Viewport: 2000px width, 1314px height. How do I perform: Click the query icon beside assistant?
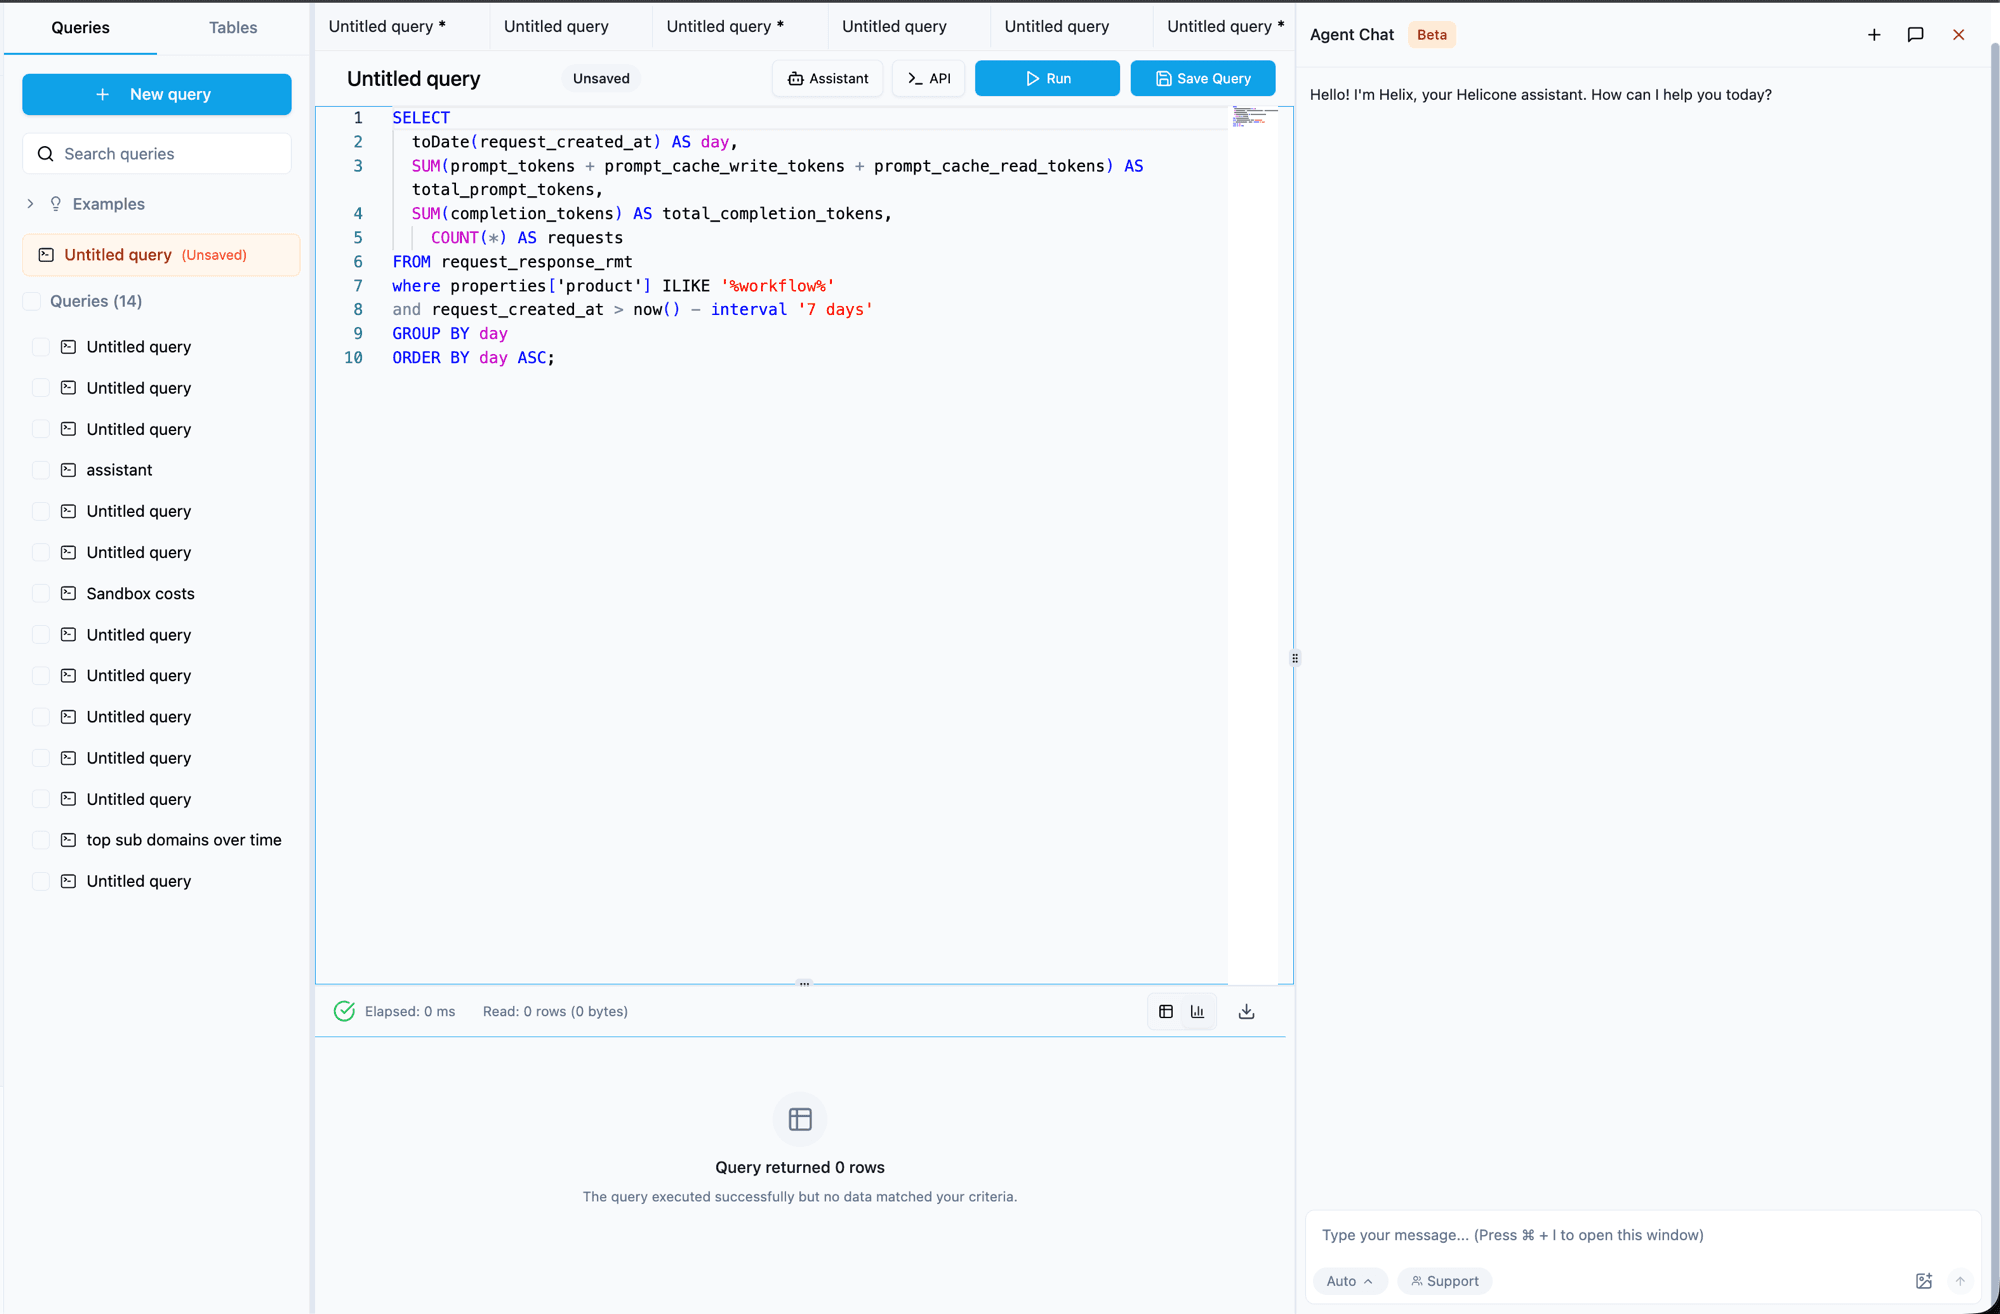[x=68, y=470]
